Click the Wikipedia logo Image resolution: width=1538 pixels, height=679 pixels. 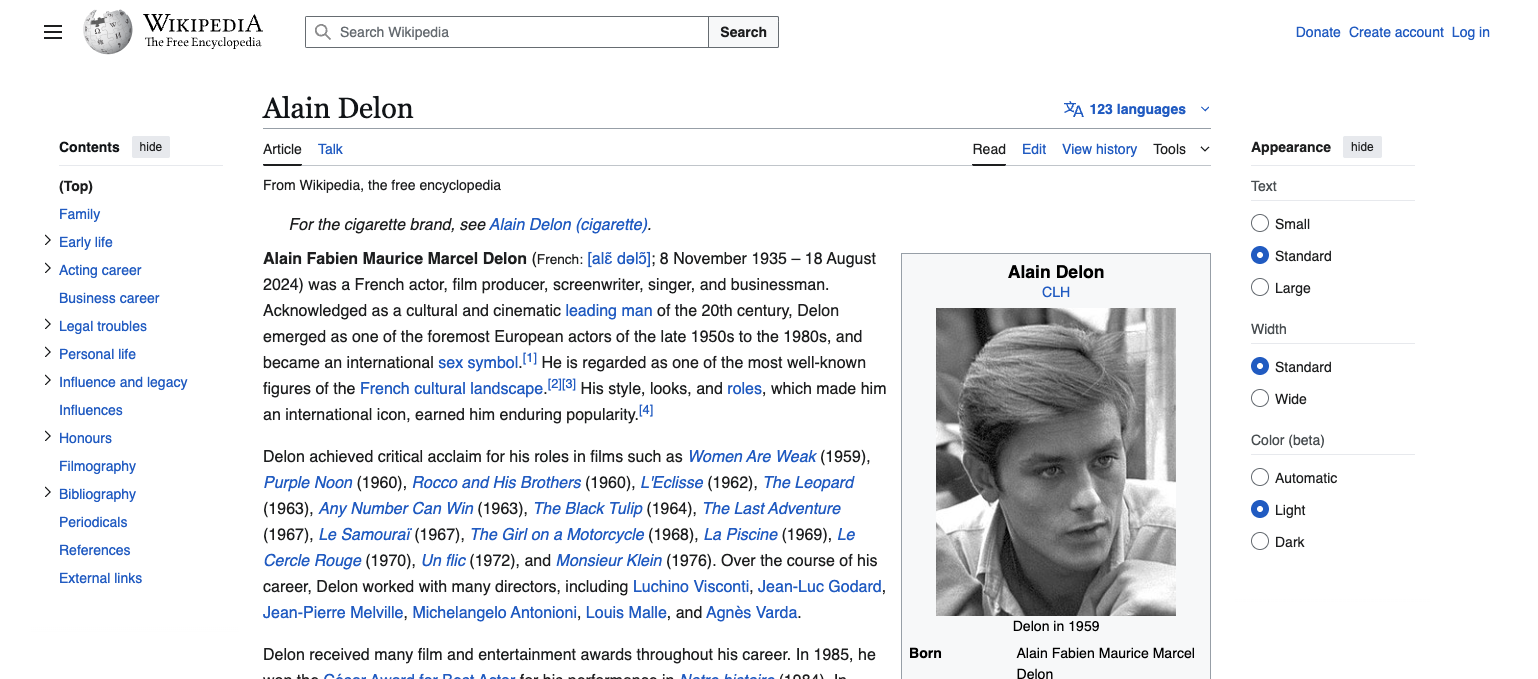click(106, 31)
